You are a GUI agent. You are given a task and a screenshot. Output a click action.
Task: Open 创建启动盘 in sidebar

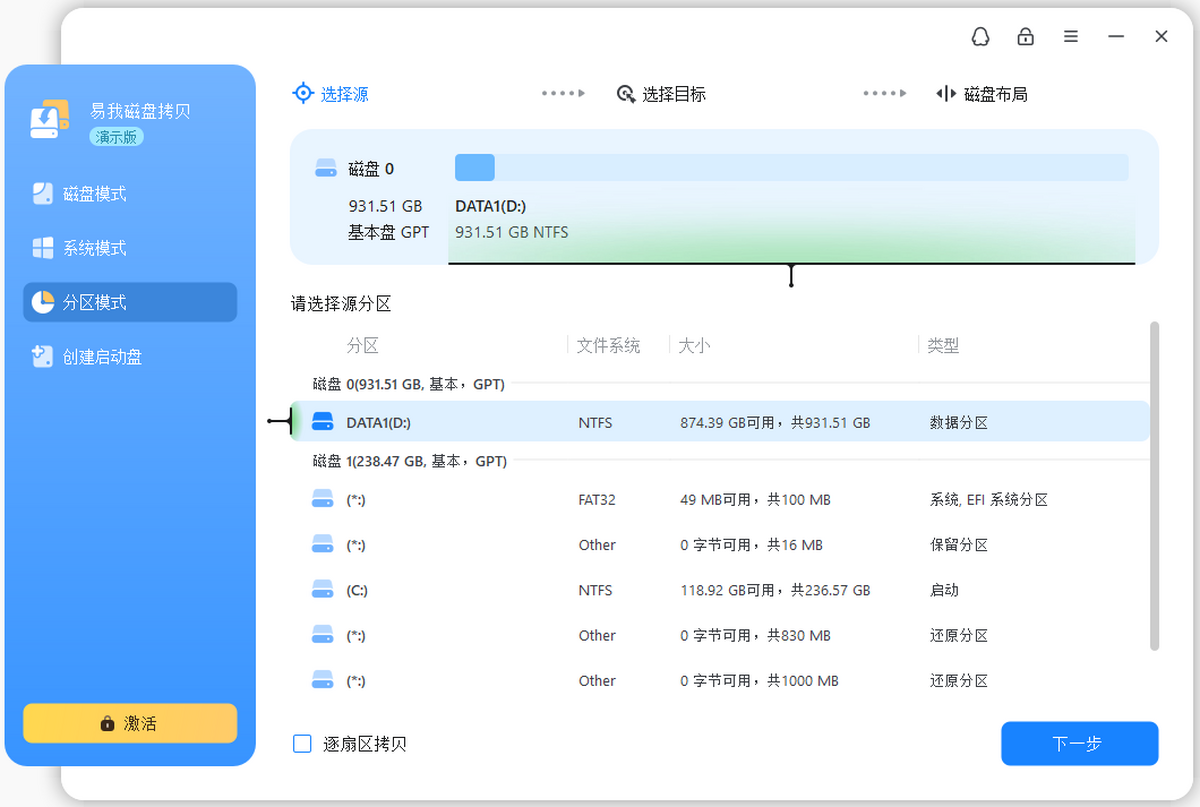click(130, 356)
